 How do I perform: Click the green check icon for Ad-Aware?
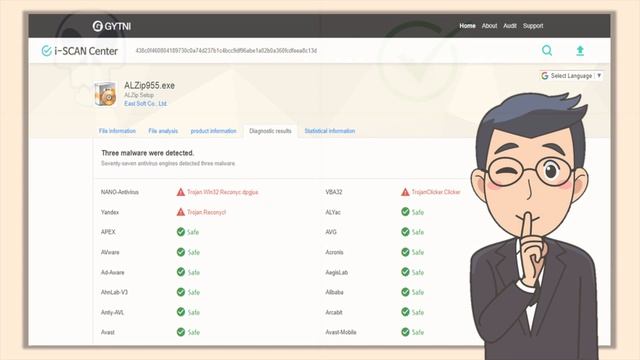181,272
